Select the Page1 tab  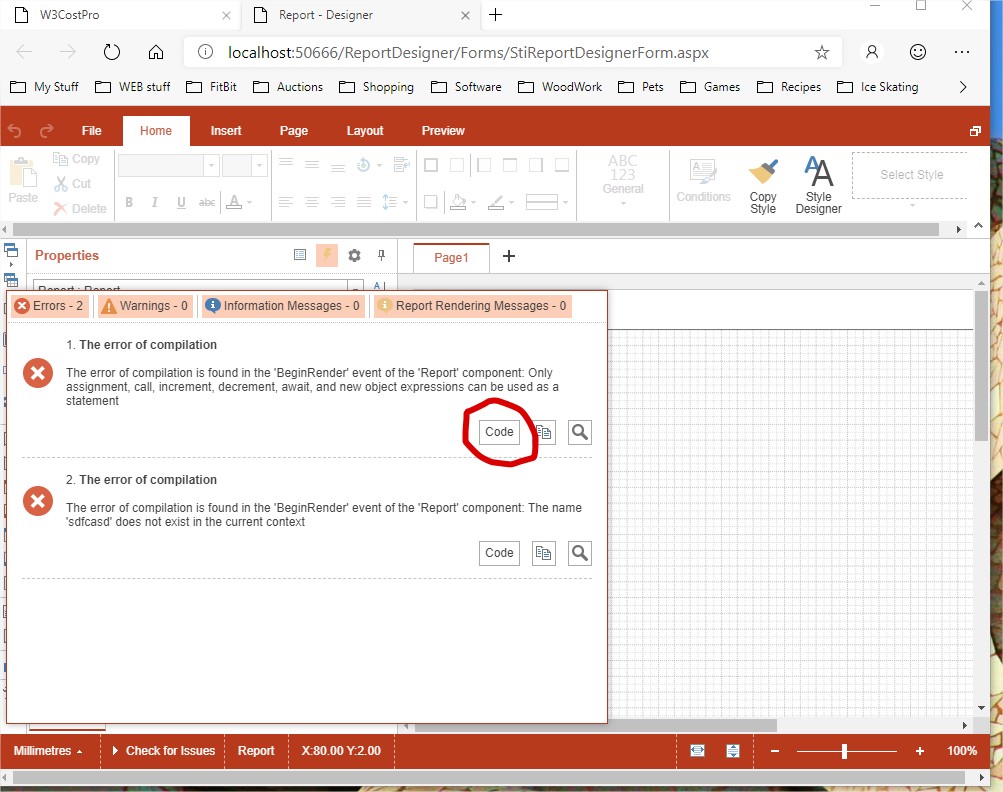[x=451, y=258]
